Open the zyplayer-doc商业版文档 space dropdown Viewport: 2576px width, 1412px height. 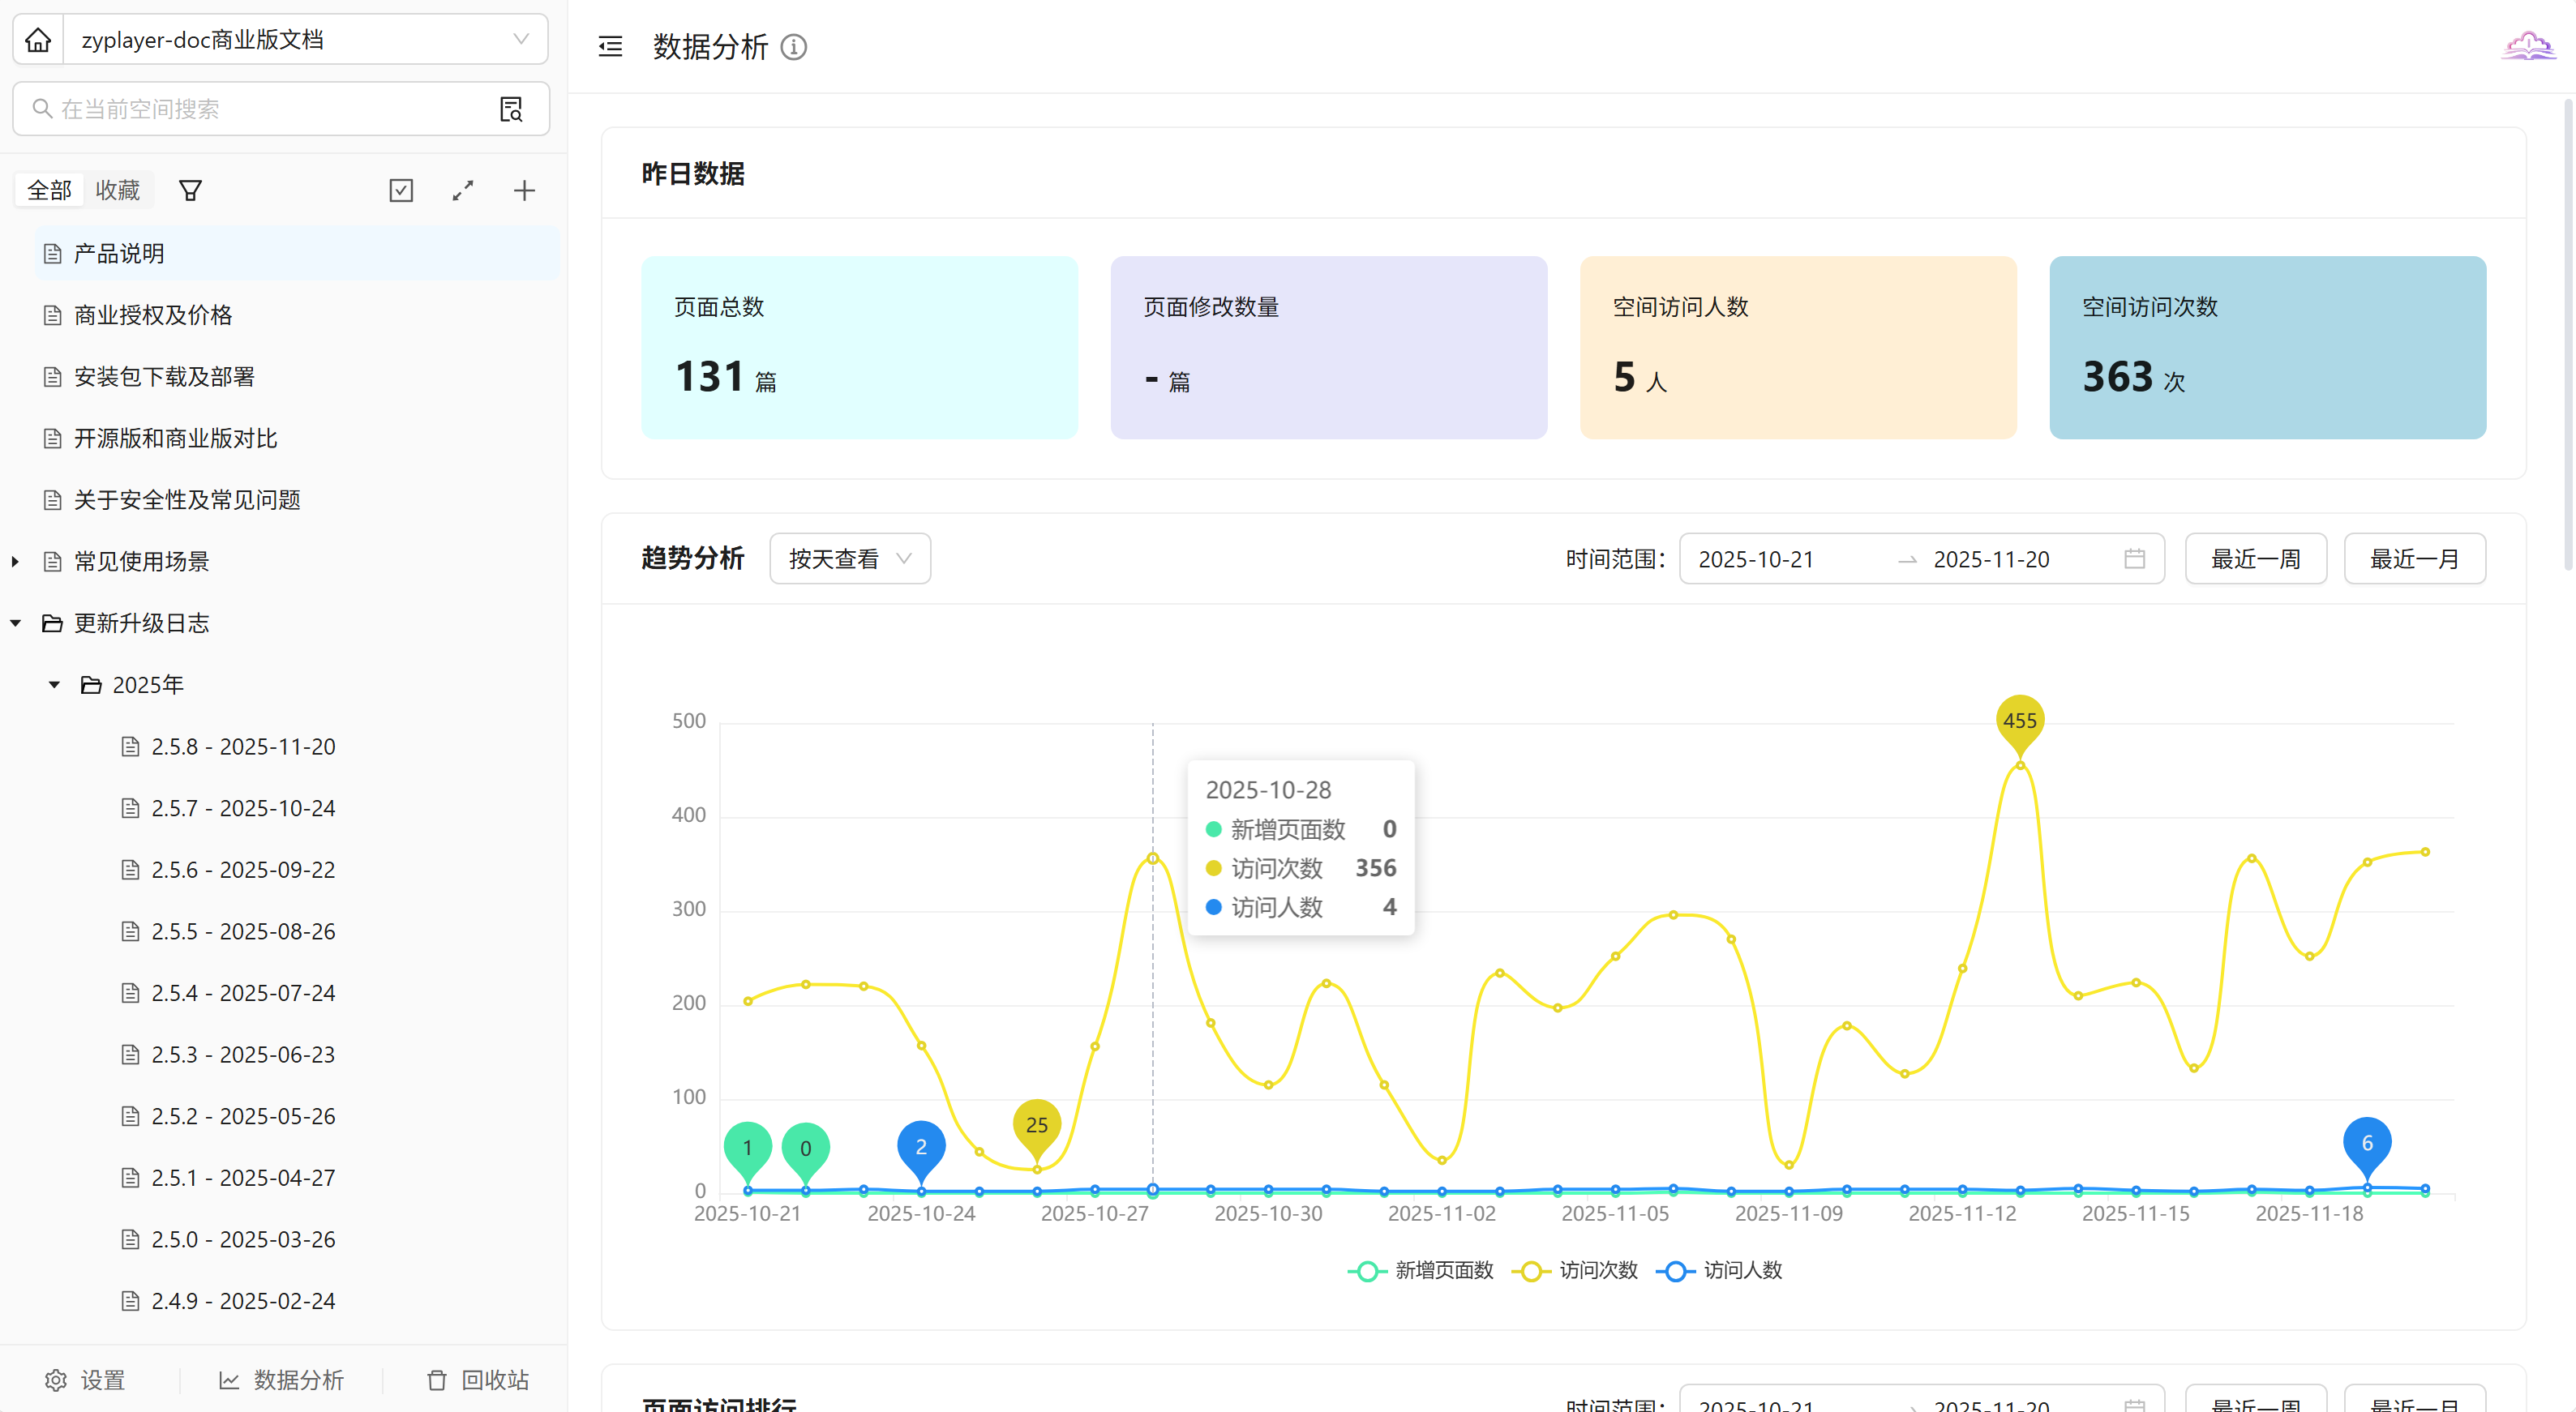click(x=304, y=40)
